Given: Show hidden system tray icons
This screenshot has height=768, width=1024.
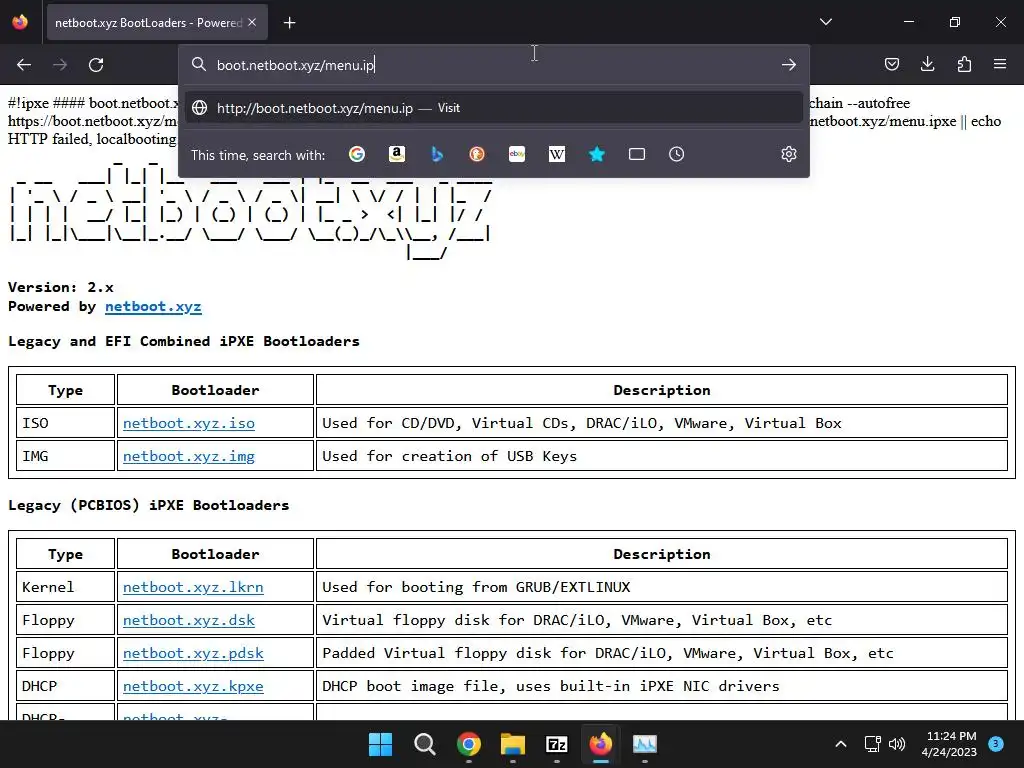Looking at the screenshot, I should pos(841,744).
